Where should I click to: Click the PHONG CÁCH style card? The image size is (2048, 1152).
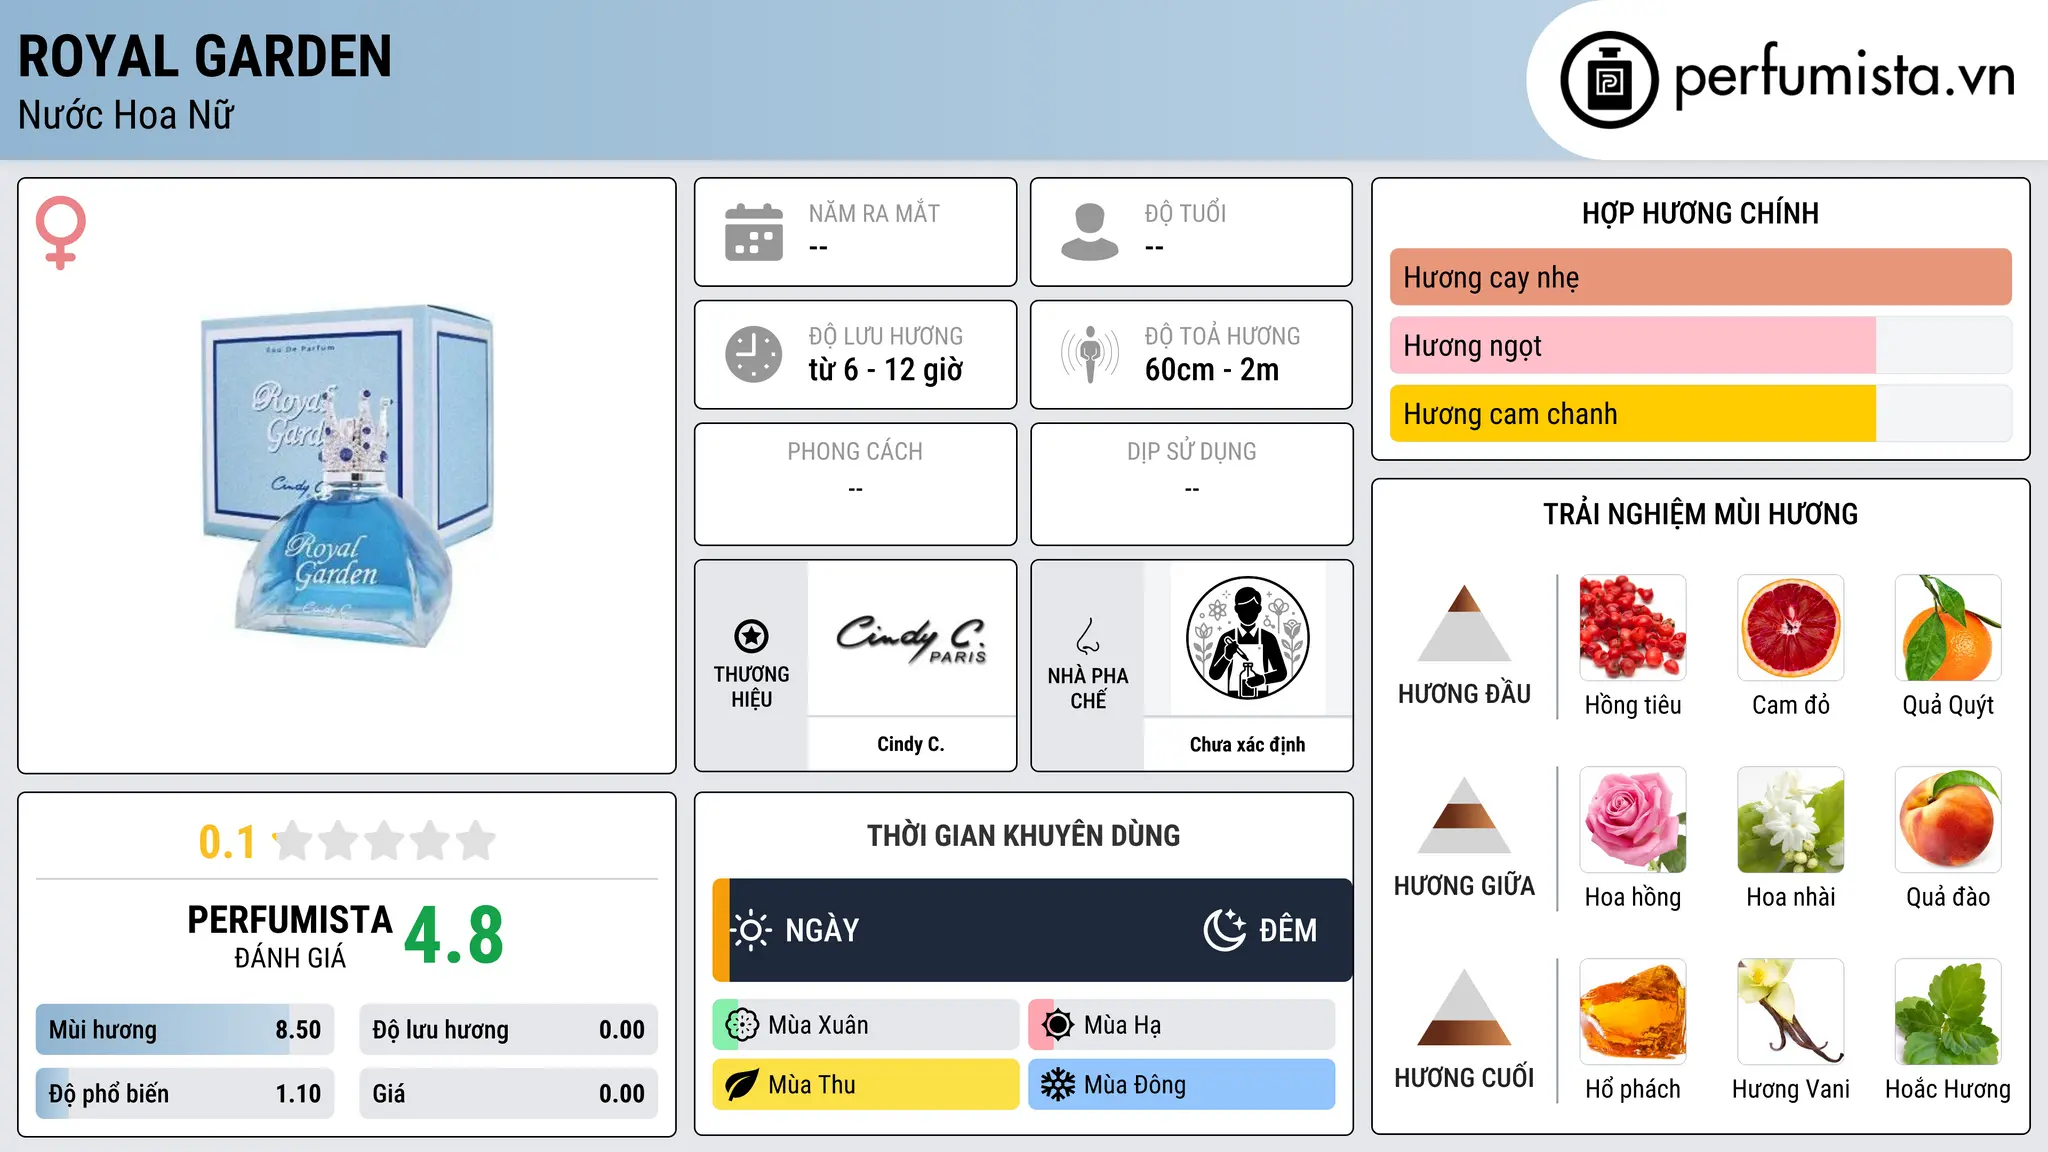(856, 484)
